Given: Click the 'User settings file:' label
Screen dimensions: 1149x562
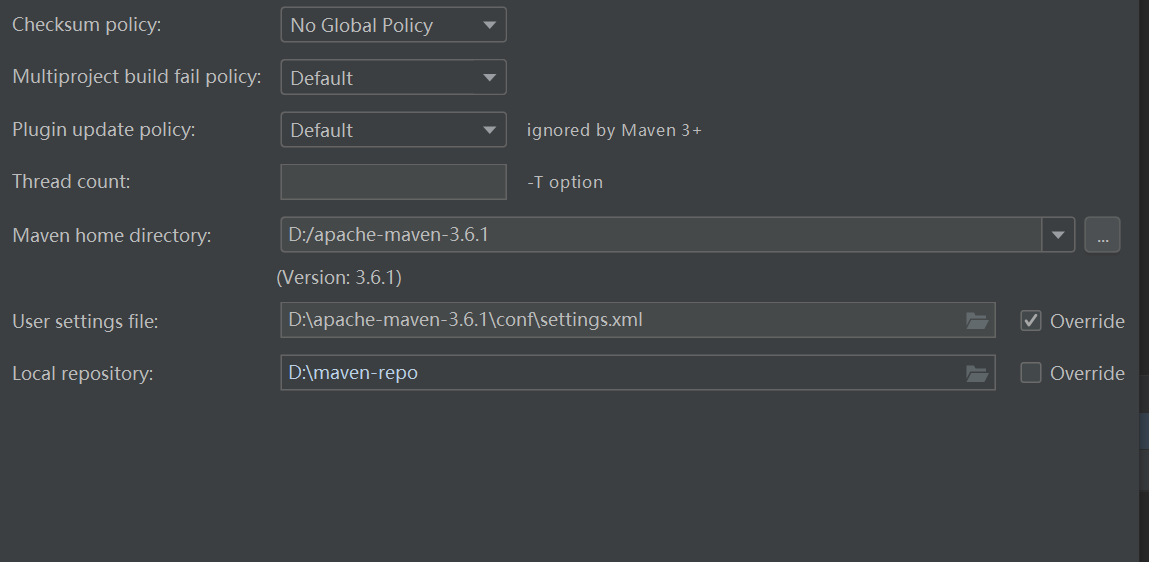Looking at the screenshot, I should (85, 321).
